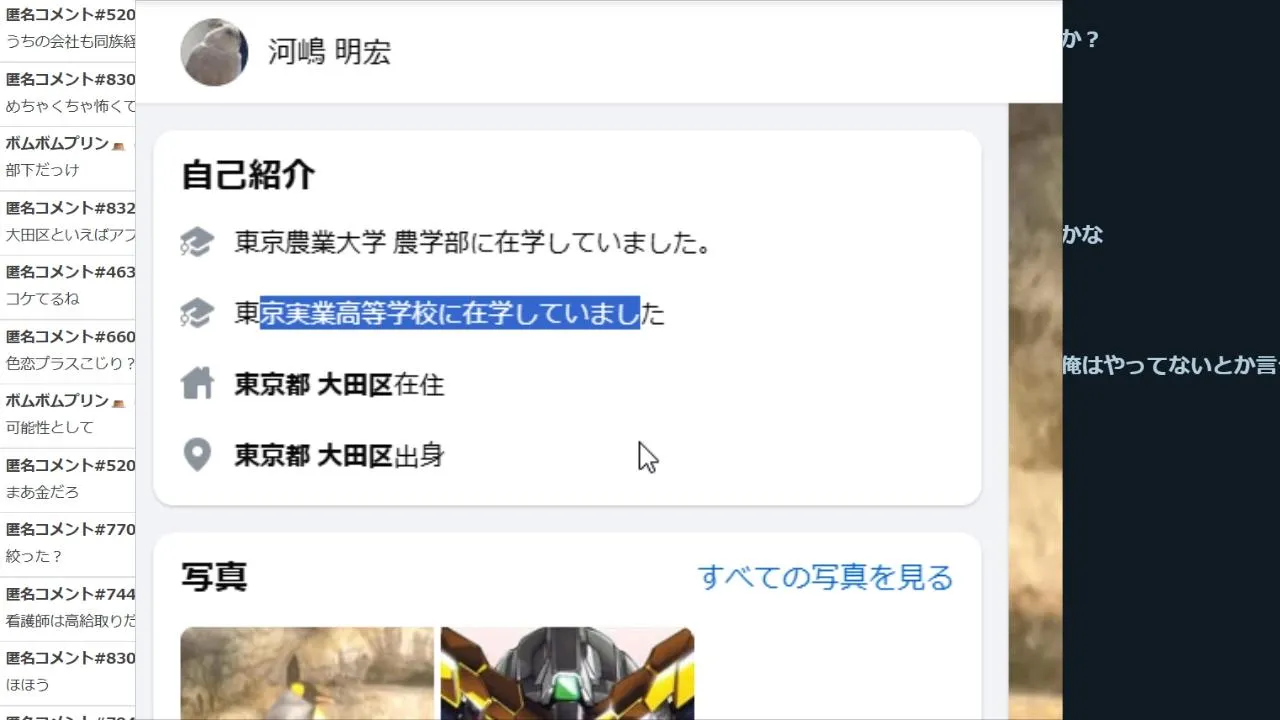Select the chat comment ほほう
This screenshot has height=720, width=1280.
(27, 685)
